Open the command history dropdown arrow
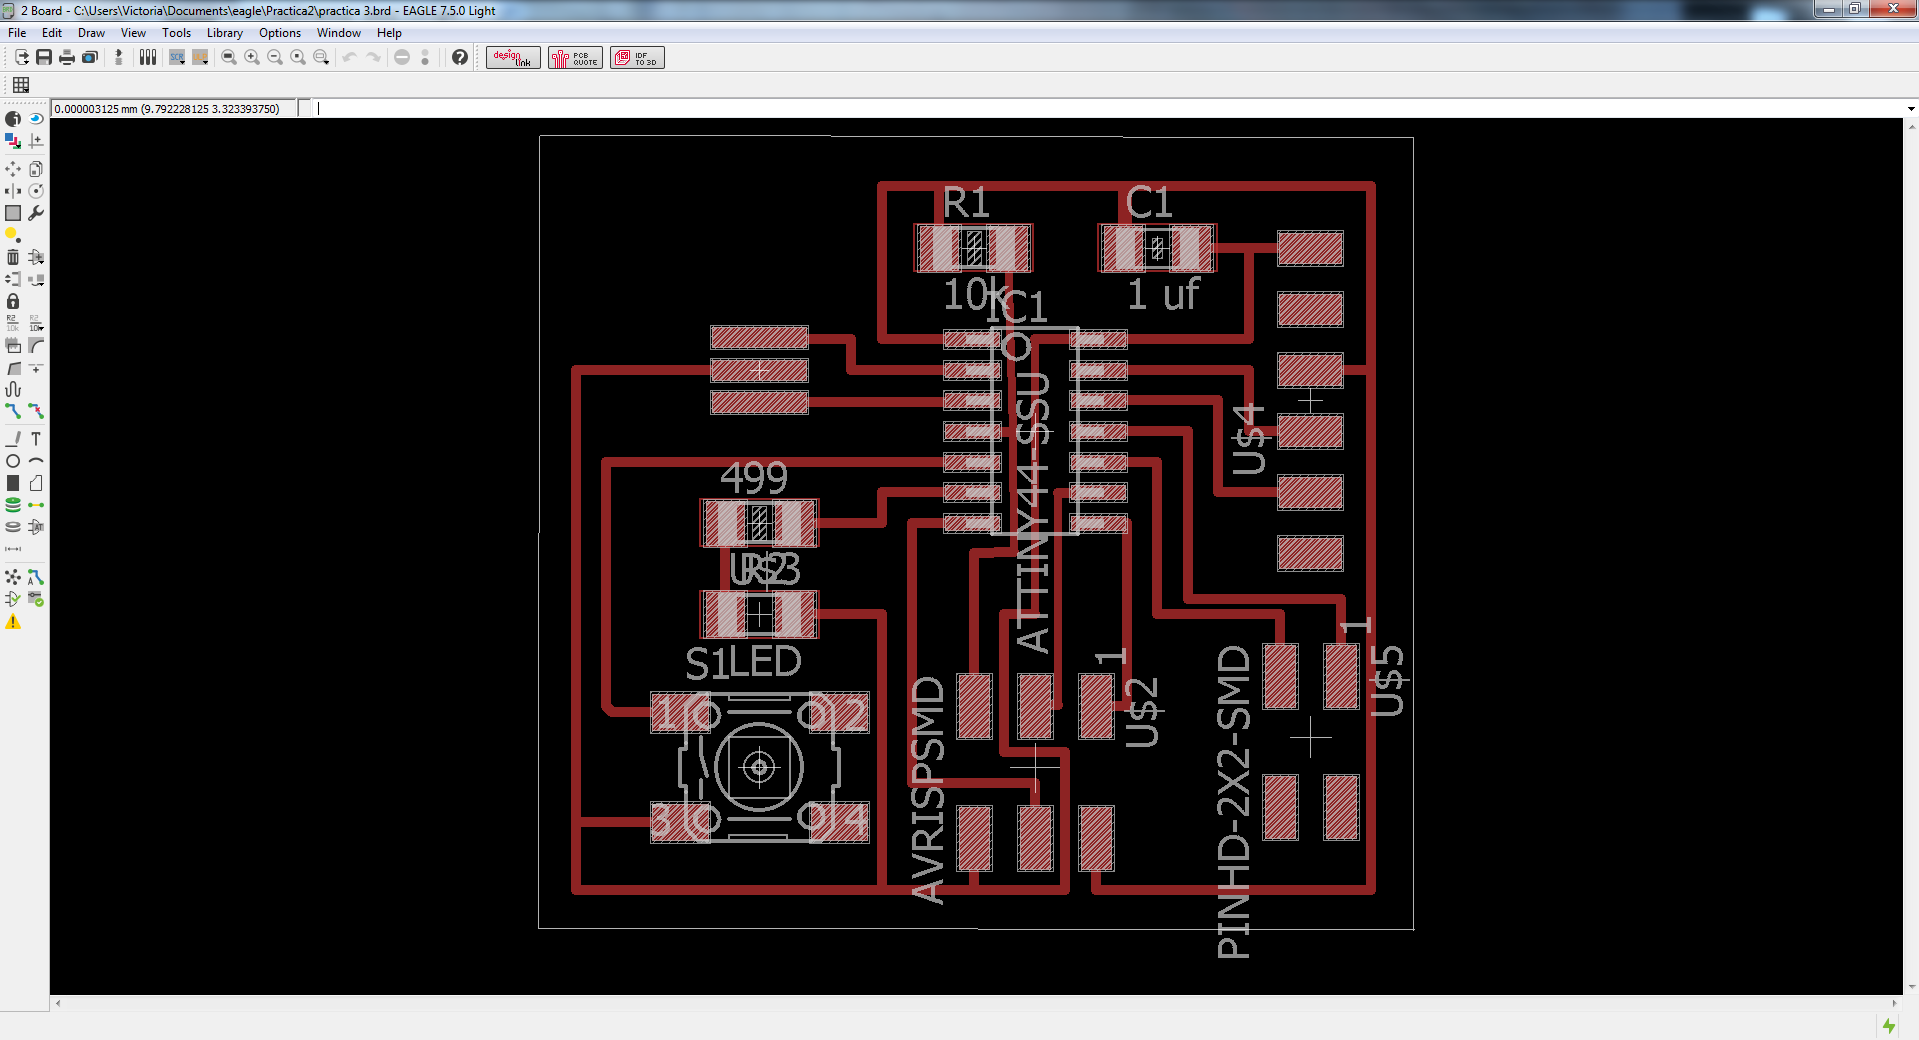This screenshot has width=1919, height=1040. tap(1911, 108)
